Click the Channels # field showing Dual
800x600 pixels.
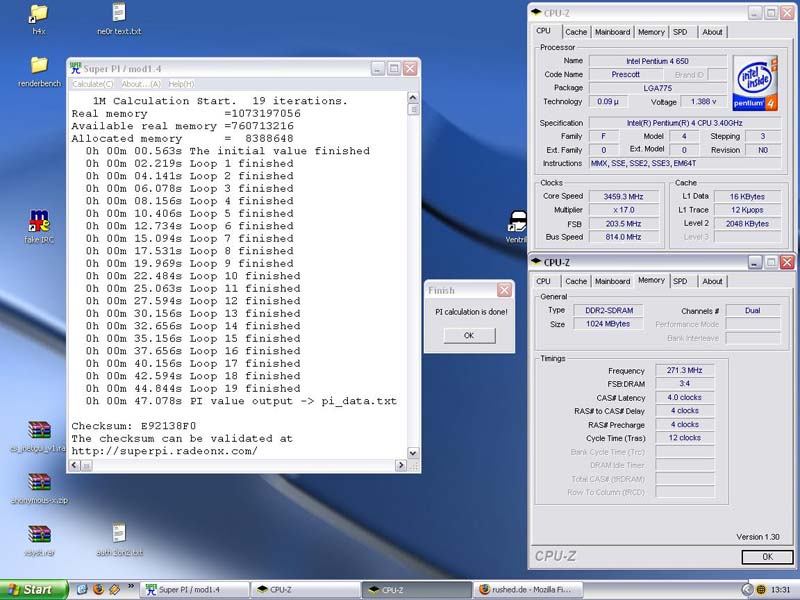(753, 310)
